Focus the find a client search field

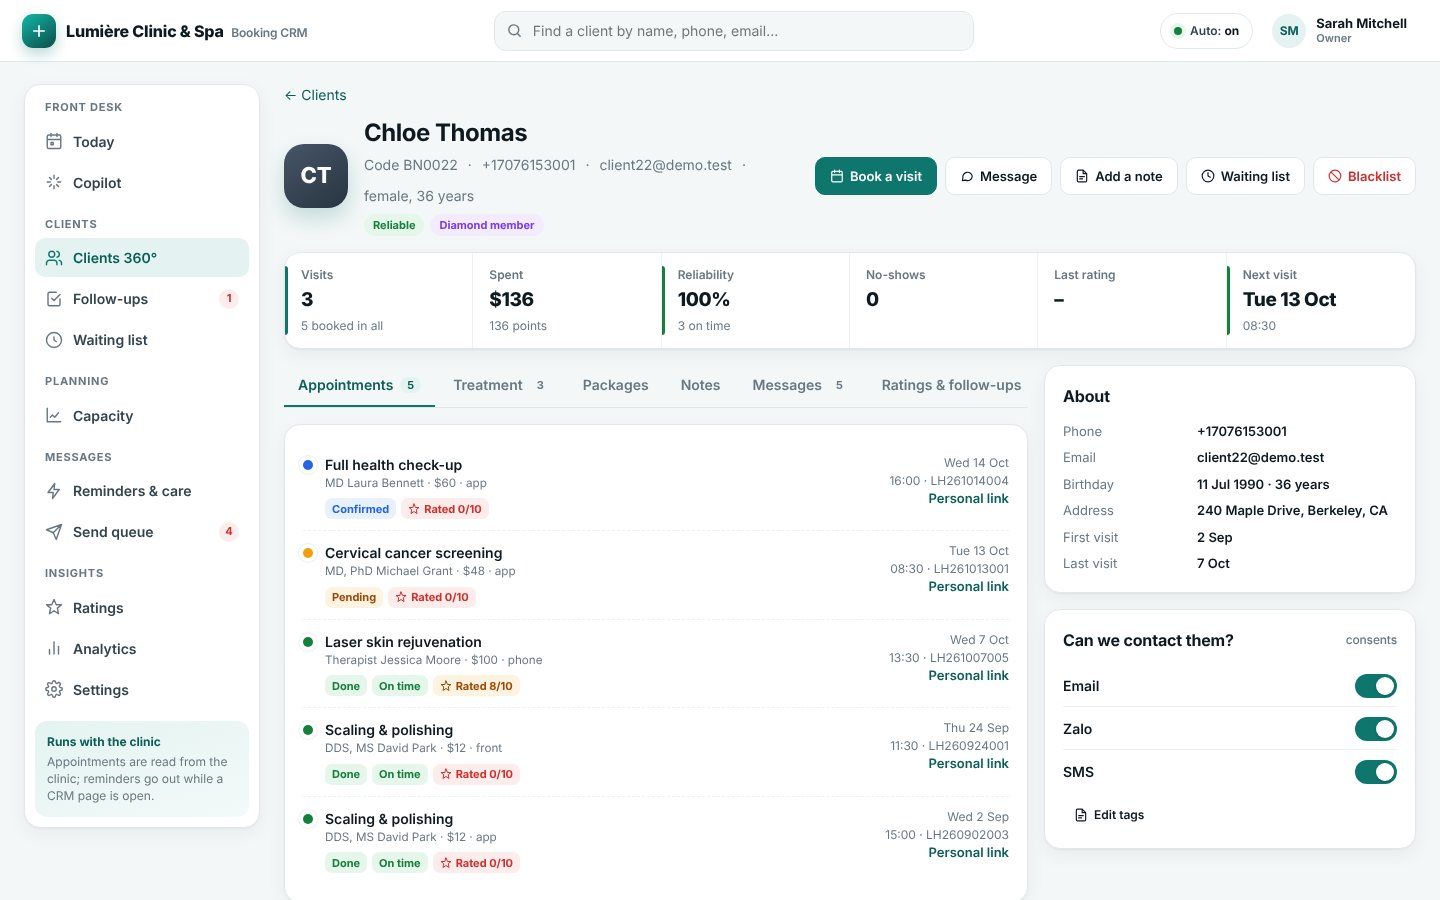pos(734,31)
